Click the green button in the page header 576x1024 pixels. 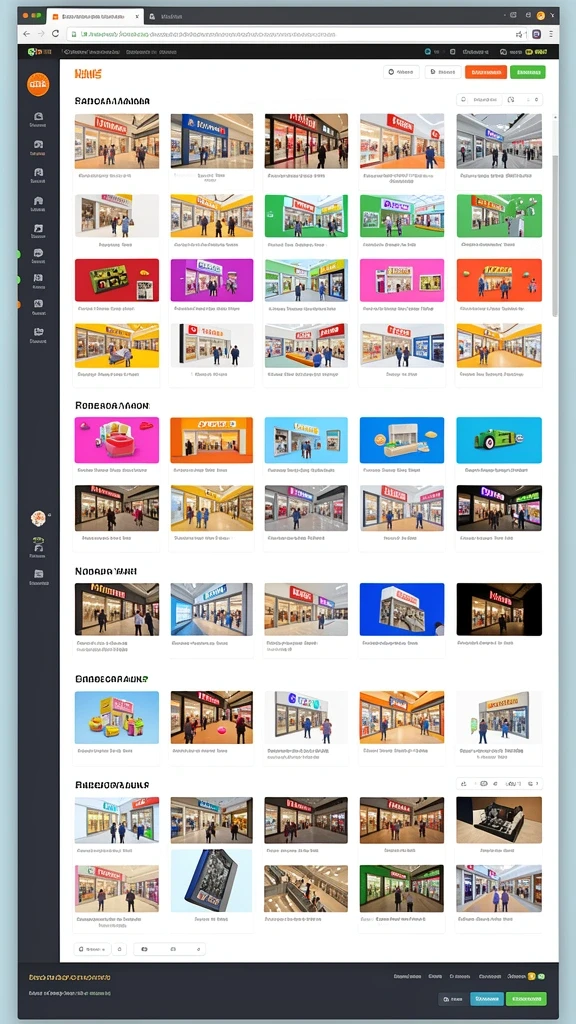coord(528,72)
